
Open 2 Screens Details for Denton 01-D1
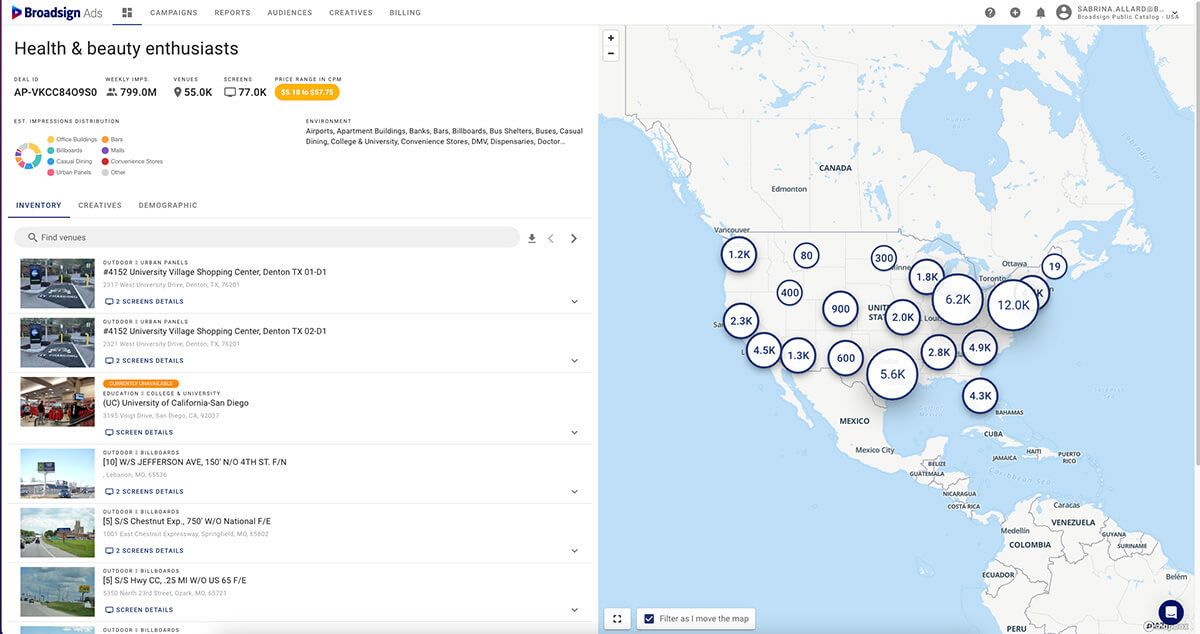pos(144,302)
